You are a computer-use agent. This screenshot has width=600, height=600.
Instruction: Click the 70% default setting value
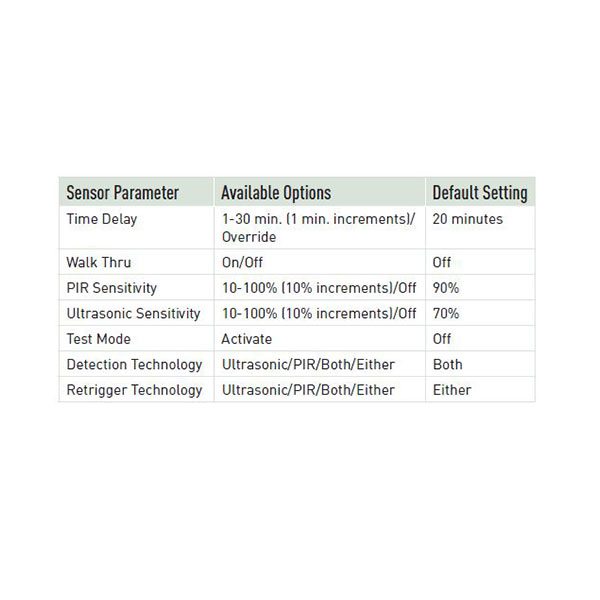446,314
